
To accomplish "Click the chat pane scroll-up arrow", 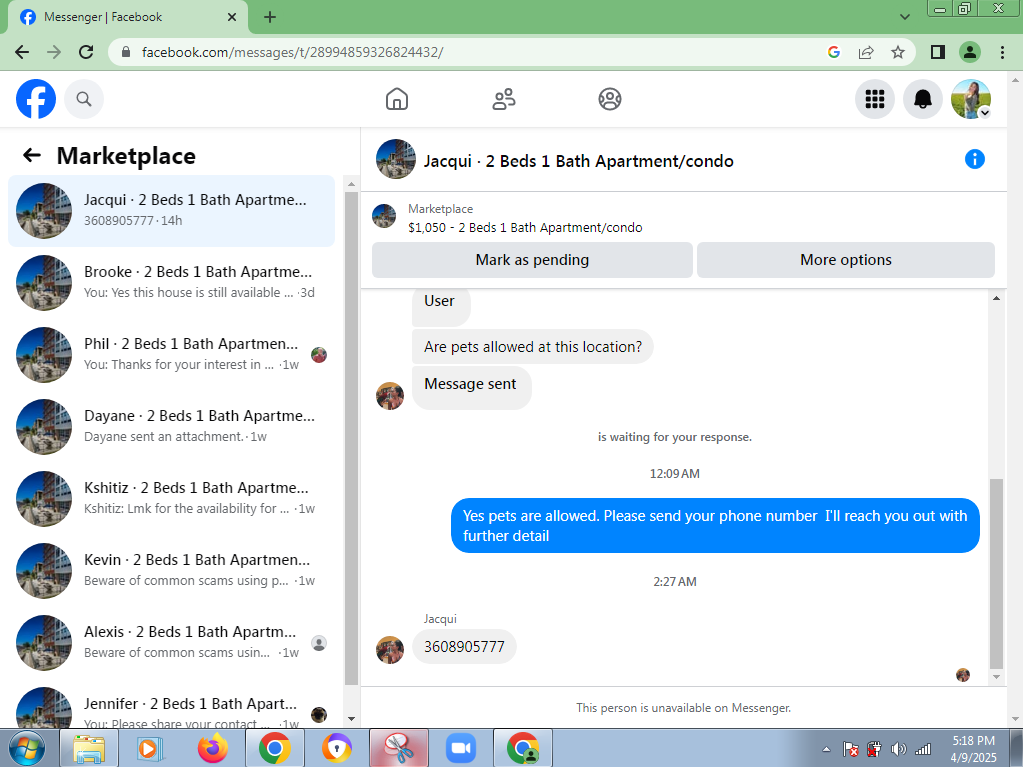I will pos(996,298).
